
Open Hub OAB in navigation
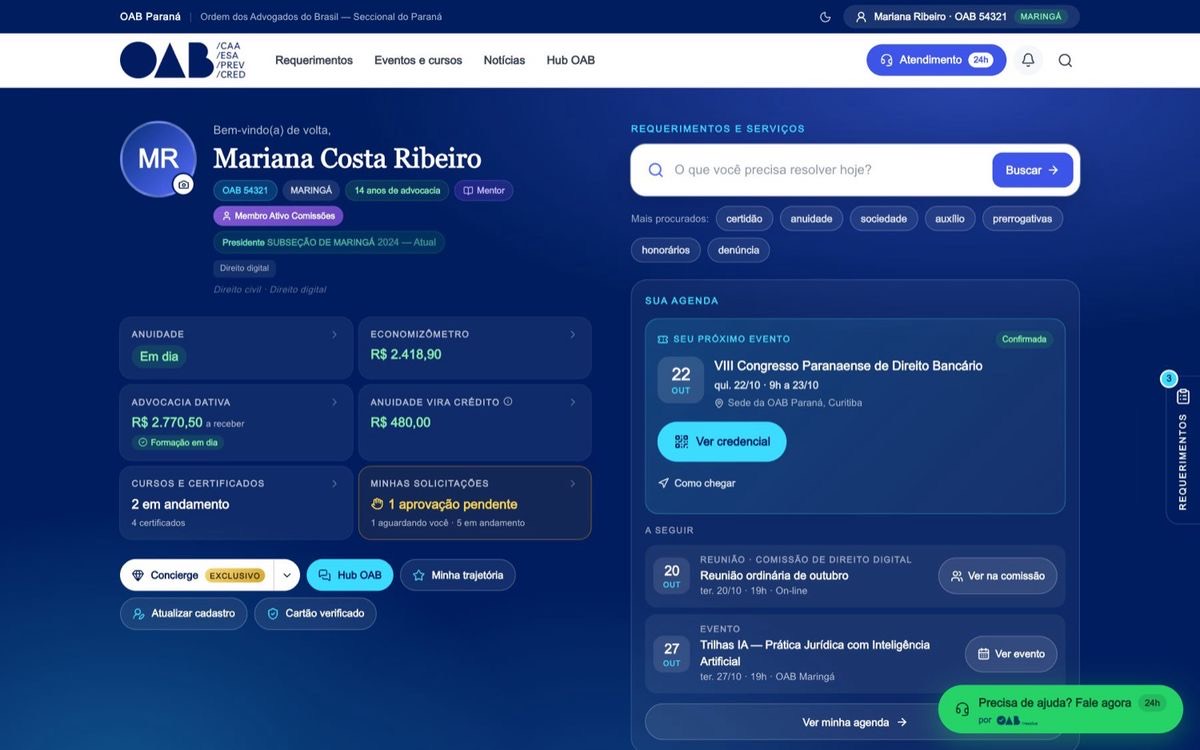pos(570,60)
